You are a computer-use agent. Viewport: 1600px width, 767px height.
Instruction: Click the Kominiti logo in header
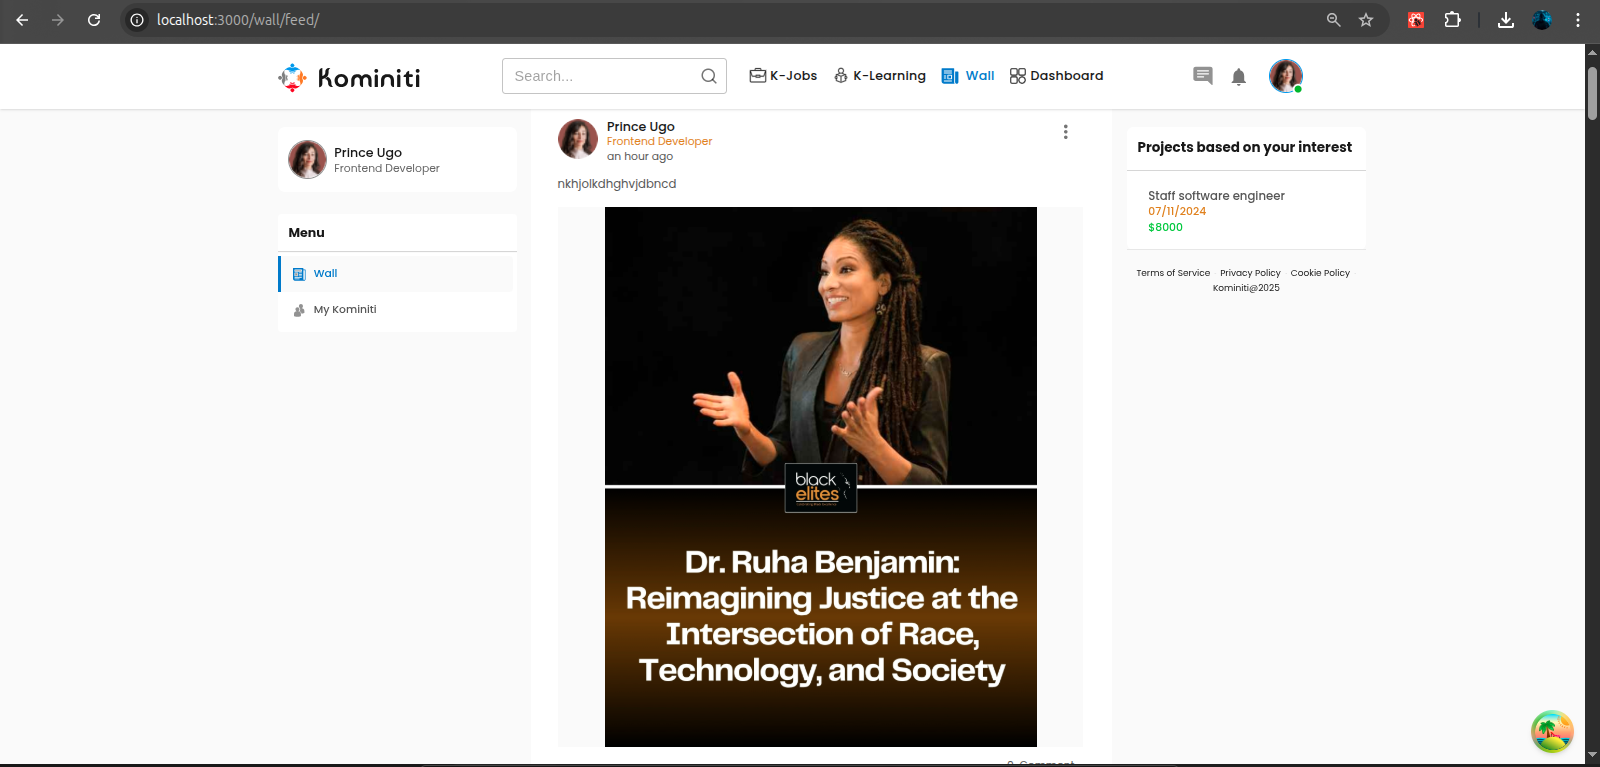[x=349, y=77]
